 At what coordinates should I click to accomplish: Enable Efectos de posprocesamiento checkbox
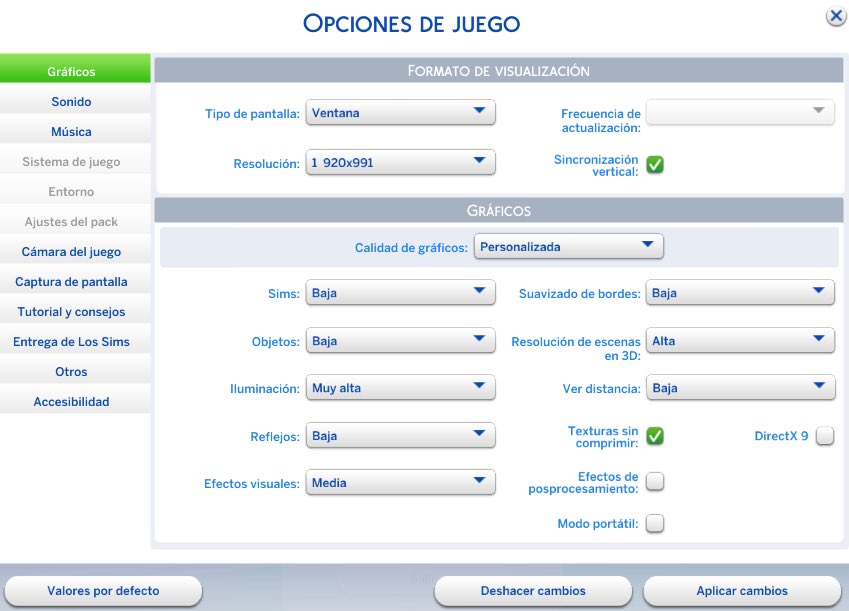(655, 481)
